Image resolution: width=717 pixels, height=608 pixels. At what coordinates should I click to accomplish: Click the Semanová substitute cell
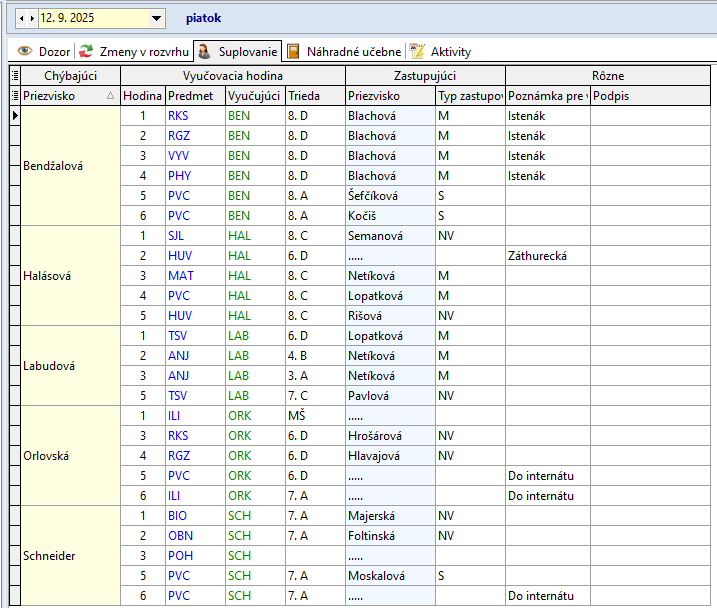391,236
